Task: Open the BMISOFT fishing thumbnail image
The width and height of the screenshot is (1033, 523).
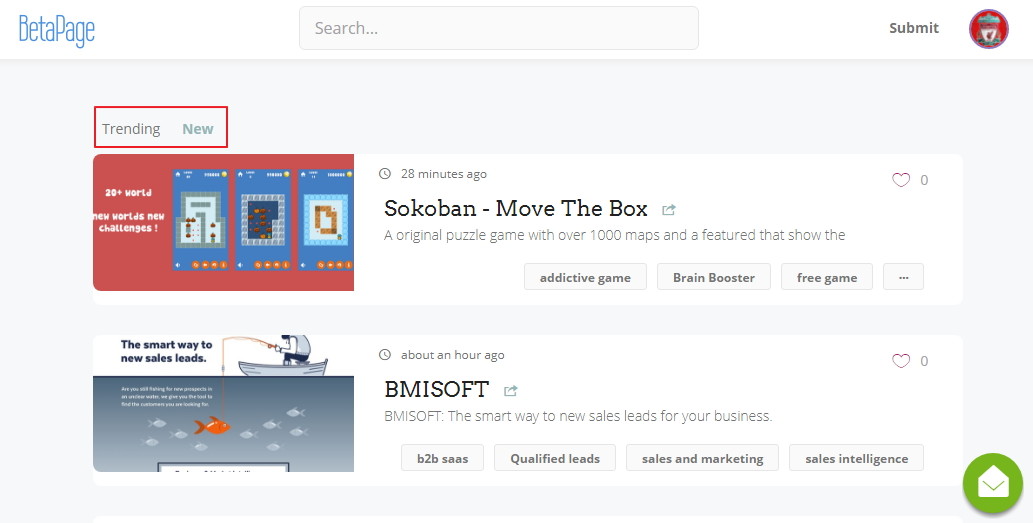Action: coord(223,403)
